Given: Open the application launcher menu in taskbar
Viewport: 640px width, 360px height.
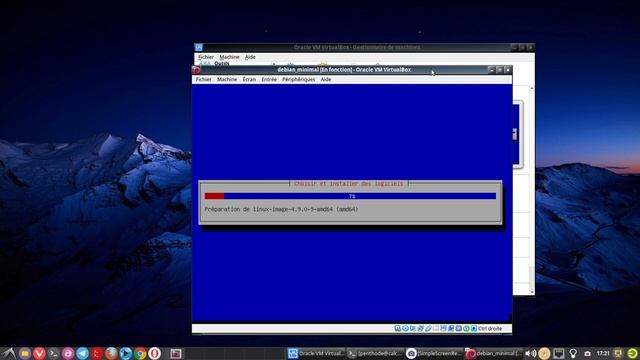Looking at the screenshot, I should [9, 353].
